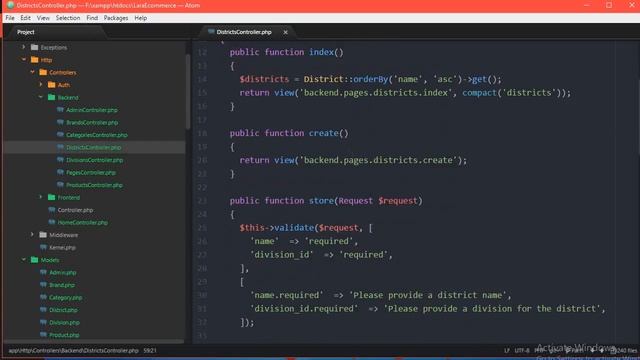Open ProductsController.php from the tree
The image size is (640, 360).
point(94,185)
